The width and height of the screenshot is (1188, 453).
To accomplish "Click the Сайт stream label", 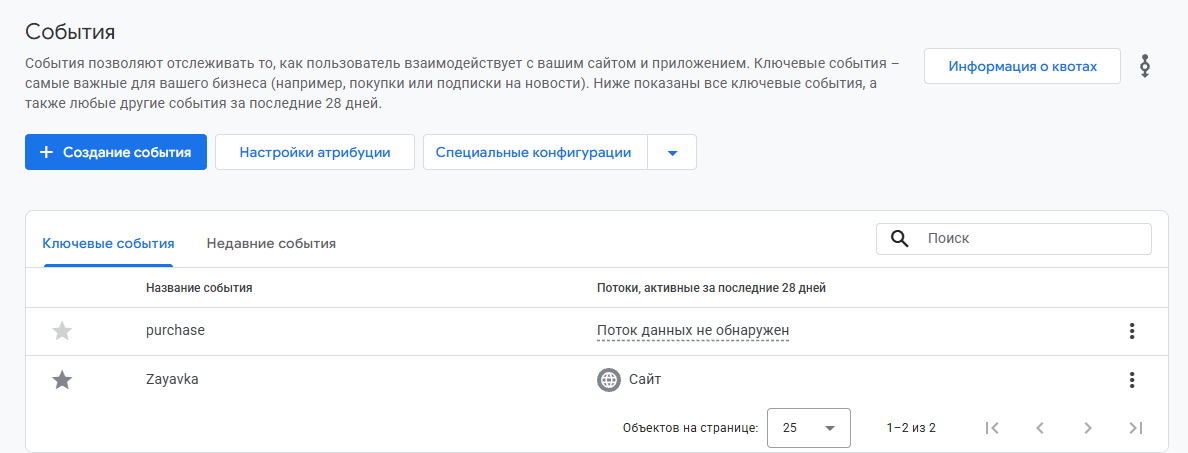I will [645, 380].
